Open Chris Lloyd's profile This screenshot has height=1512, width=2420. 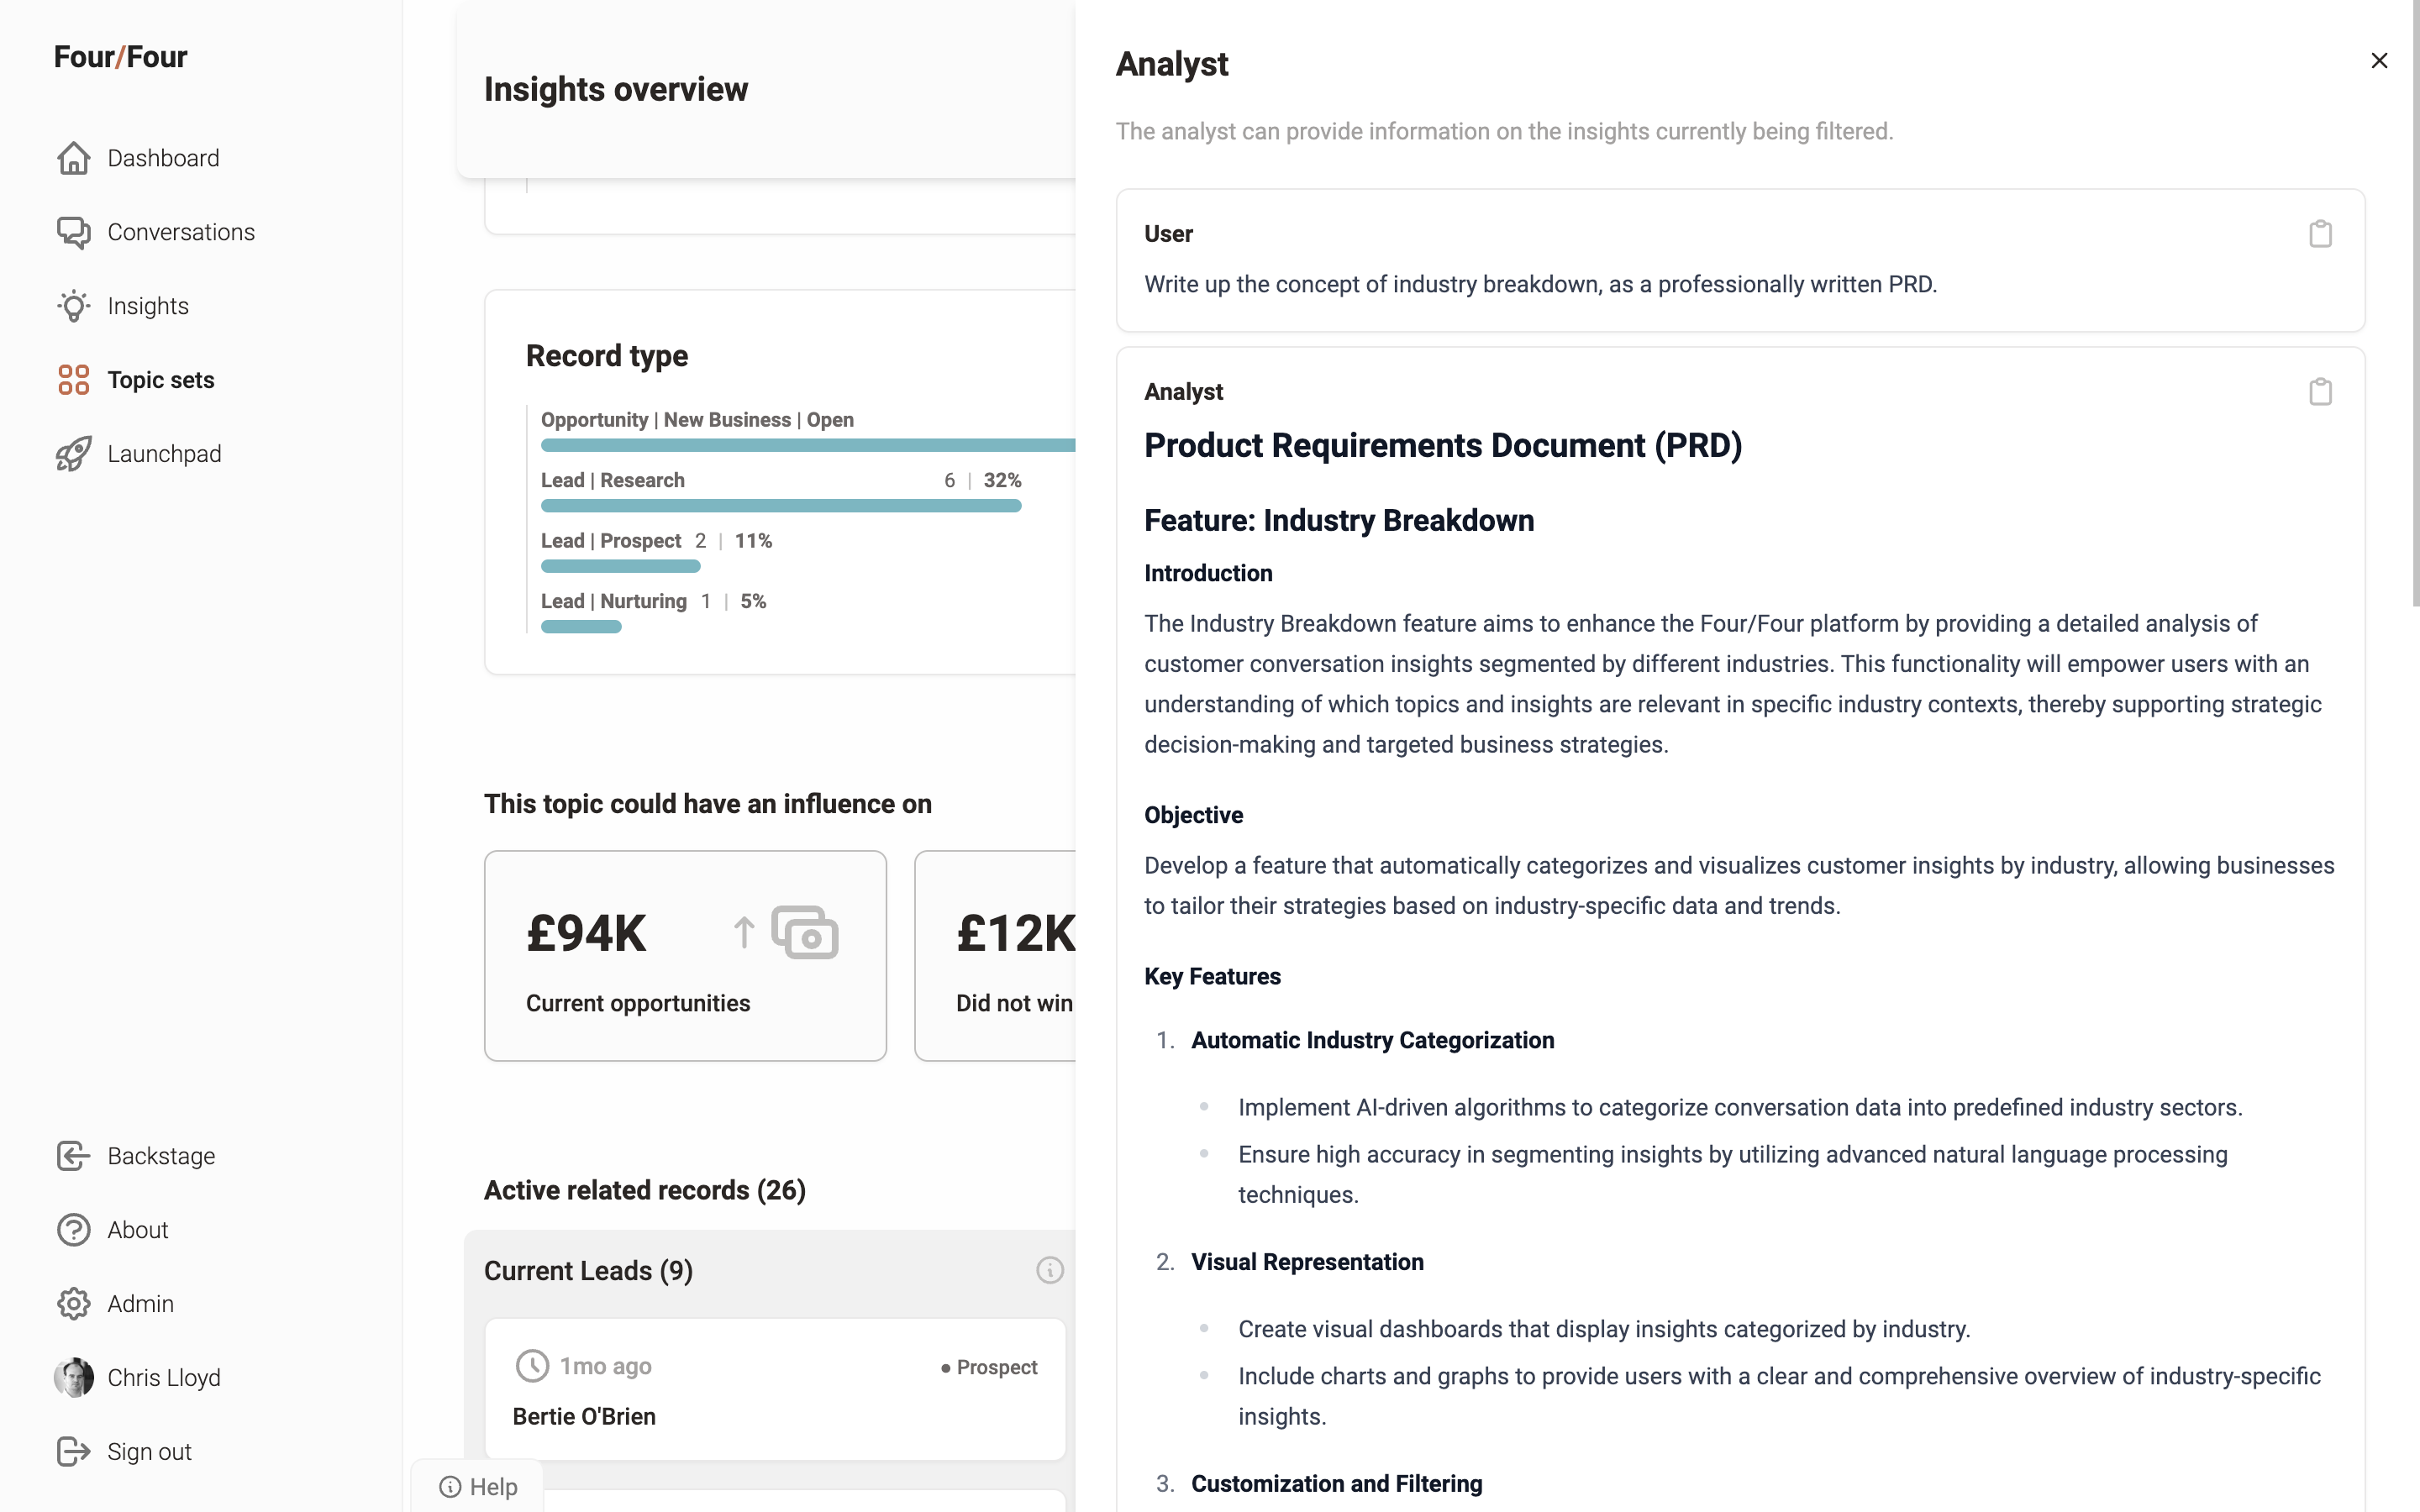(x=163, y=1378)
